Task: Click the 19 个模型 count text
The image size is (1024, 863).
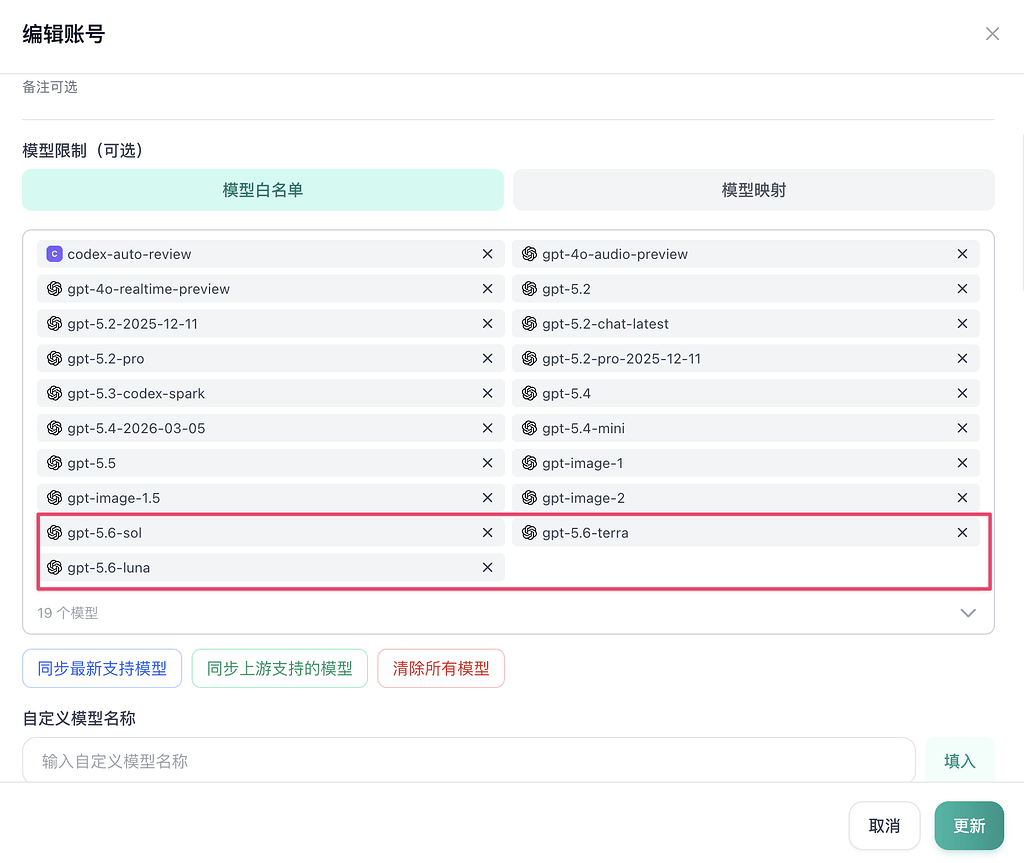Action: (x=67, y=613)
